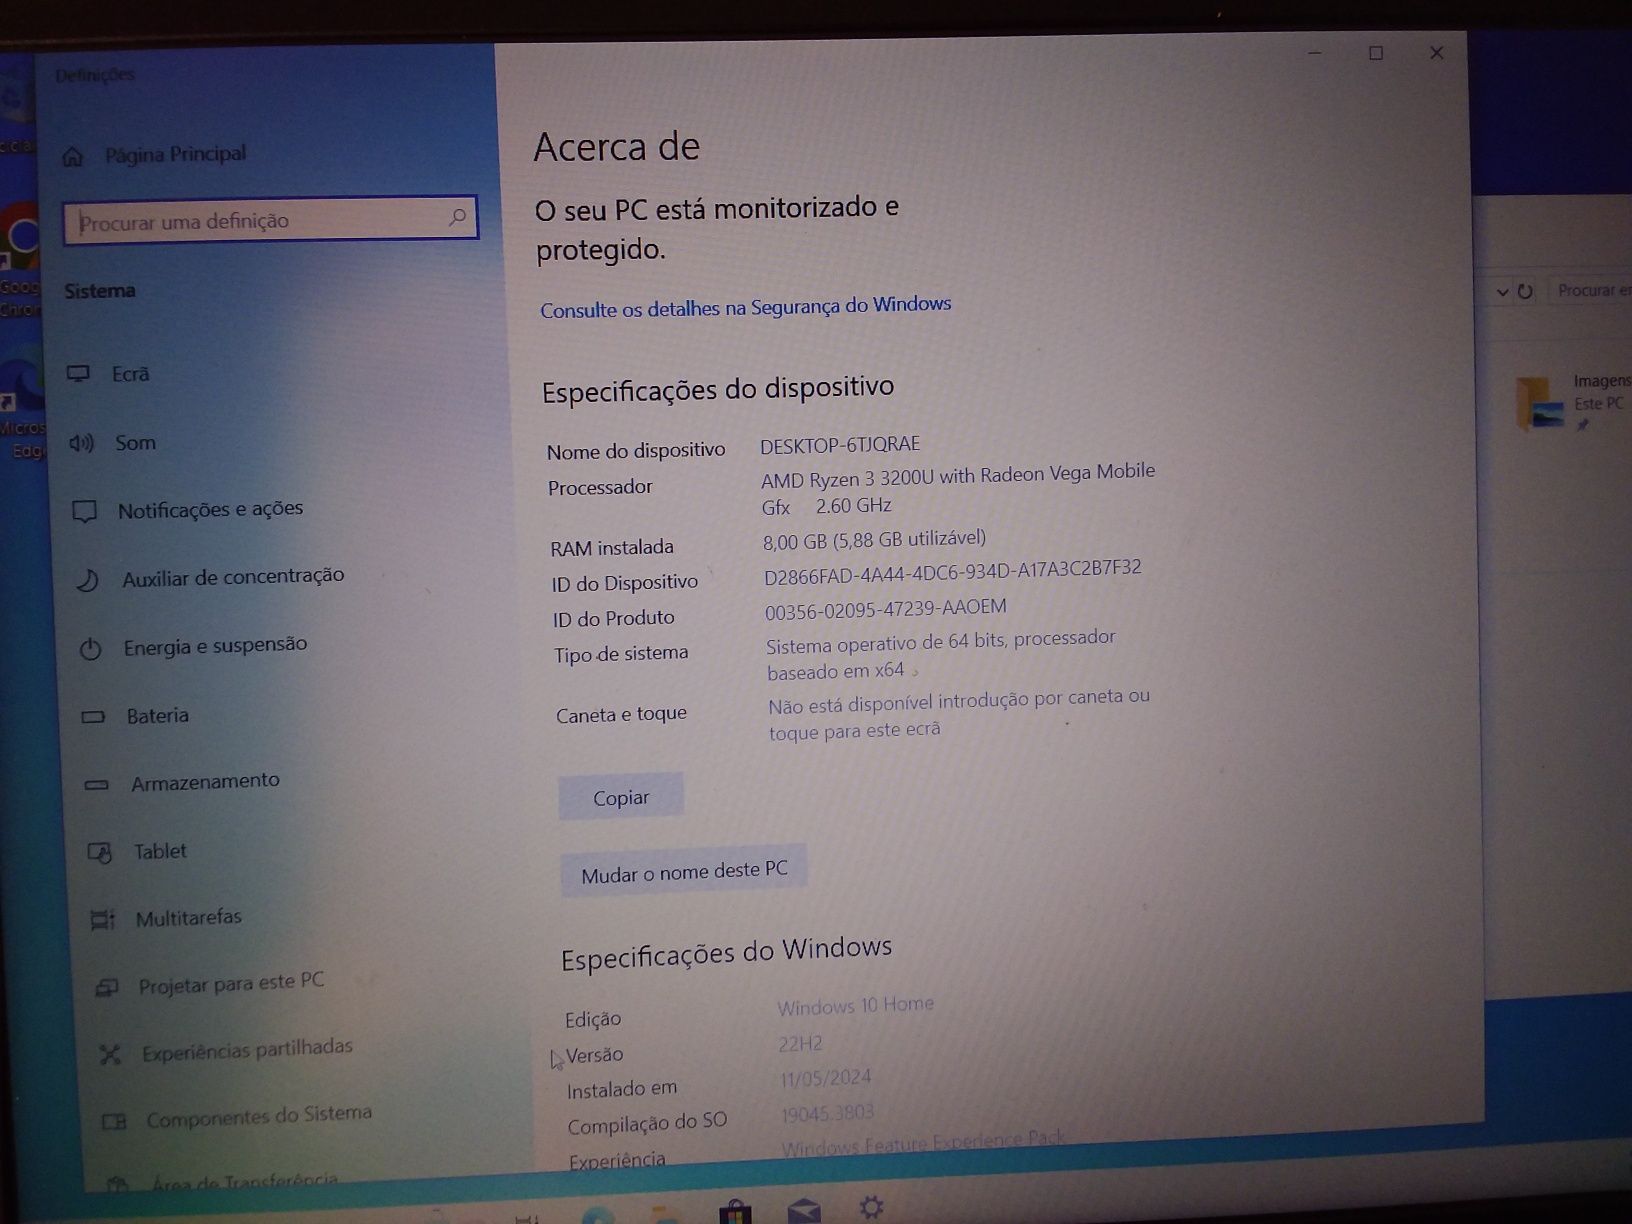The height and width of the screenshot is (1224, 1632).
Task: Maximize the Definições window
Action: click(x=1376, y=53)
